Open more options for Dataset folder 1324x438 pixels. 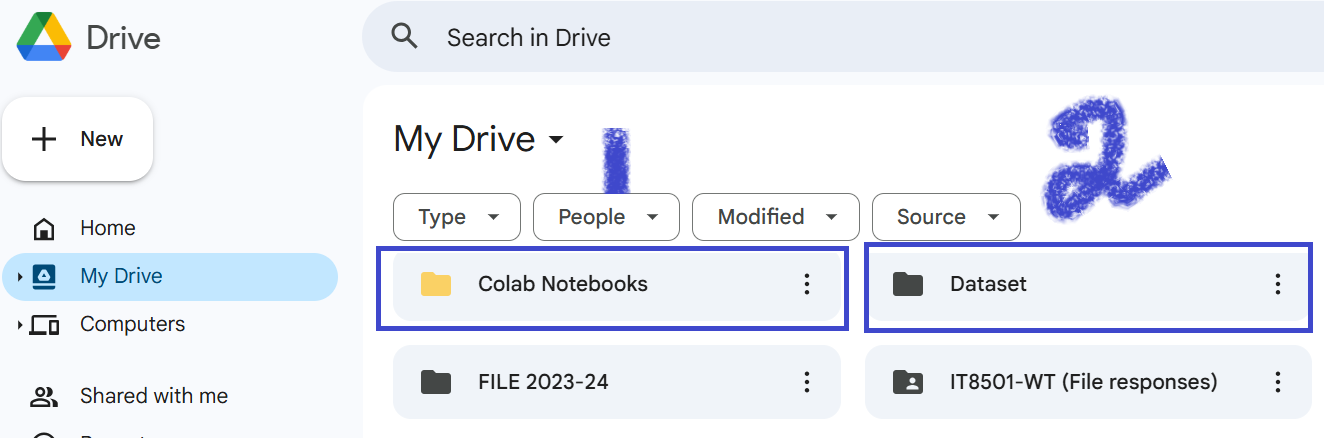pyautogui.click(x=1277, y=284)
